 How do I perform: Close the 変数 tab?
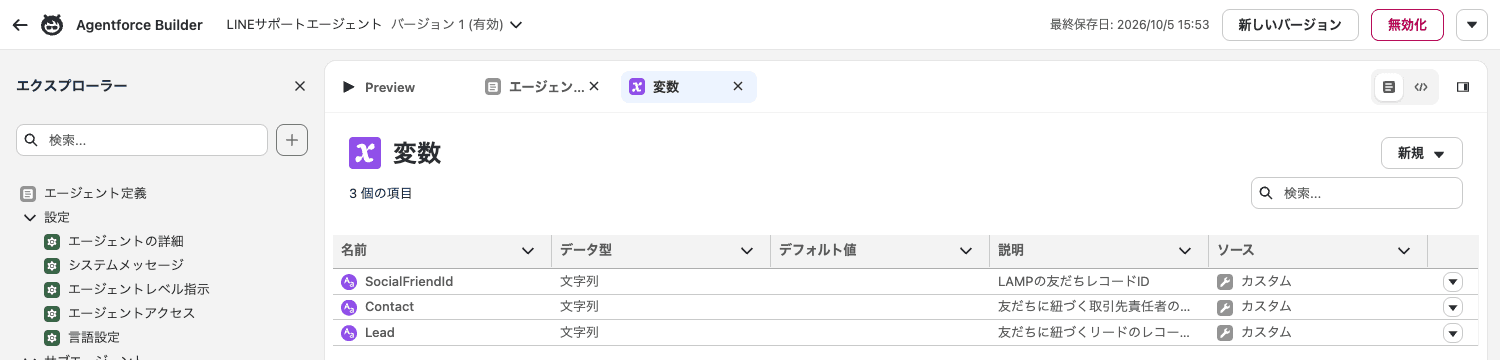tap(738, 86)
